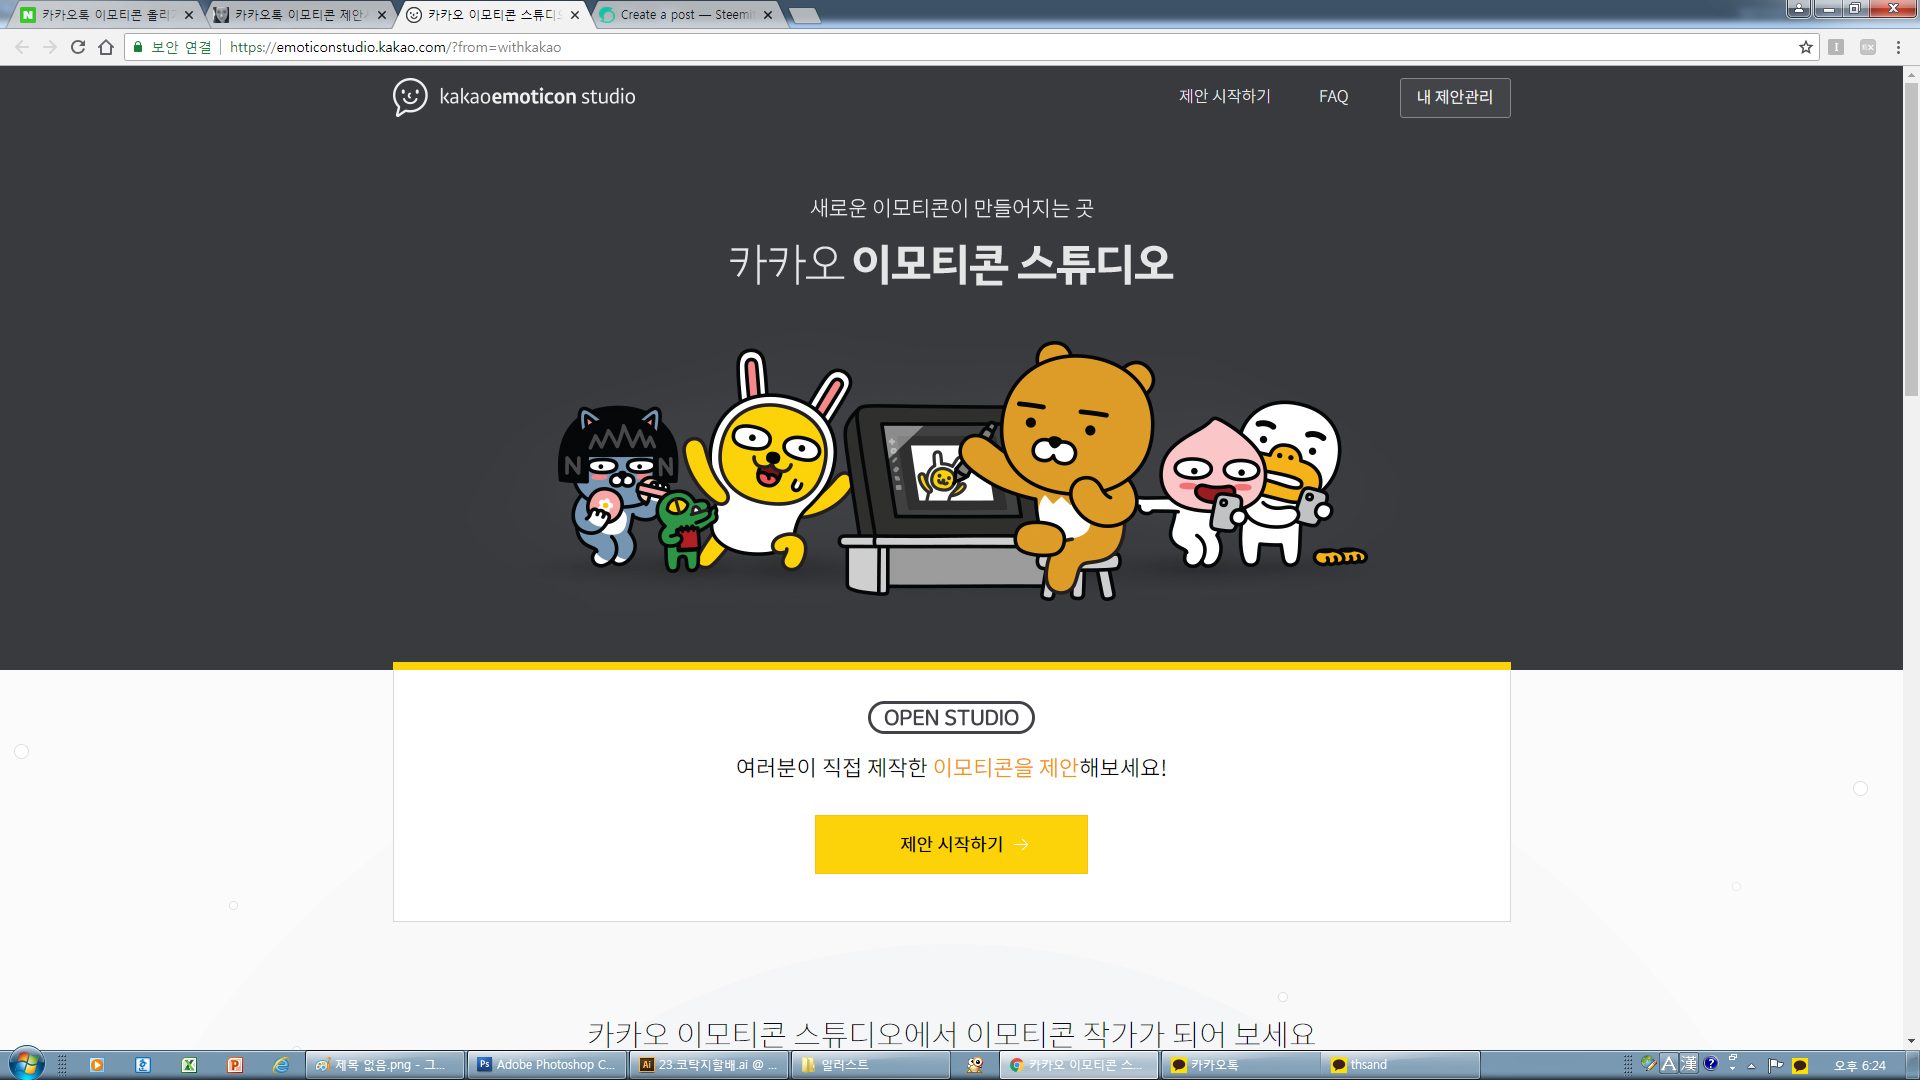Bookmark this page with star icon
Viewport: 1920px width, 1080px height.
coord(1805,47)
